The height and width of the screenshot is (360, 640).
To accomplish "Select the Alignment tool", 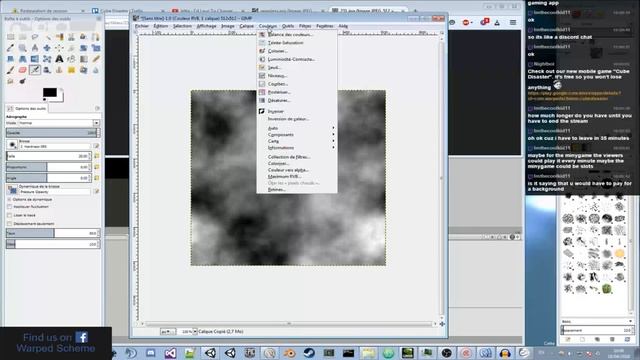I will (59, 48).
